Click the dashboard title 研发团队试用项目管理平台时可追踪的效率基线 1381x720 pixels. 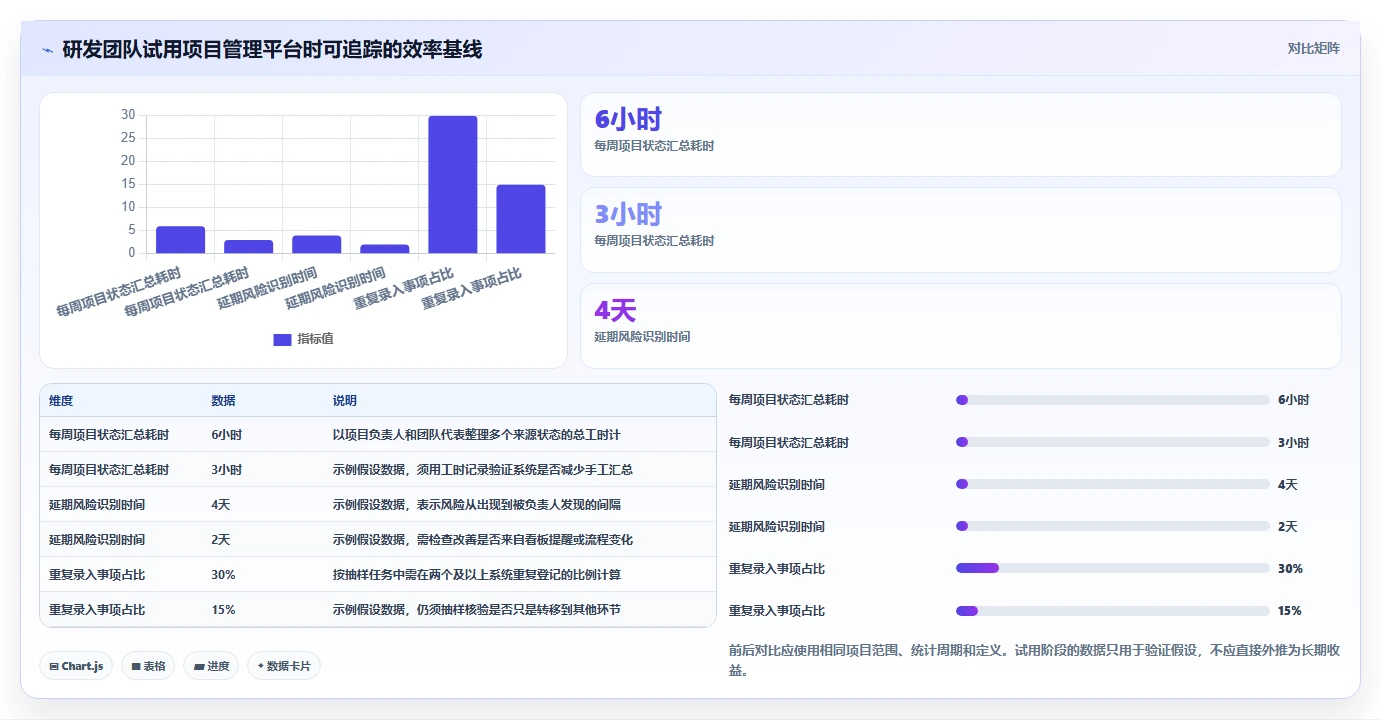(272, 49)
